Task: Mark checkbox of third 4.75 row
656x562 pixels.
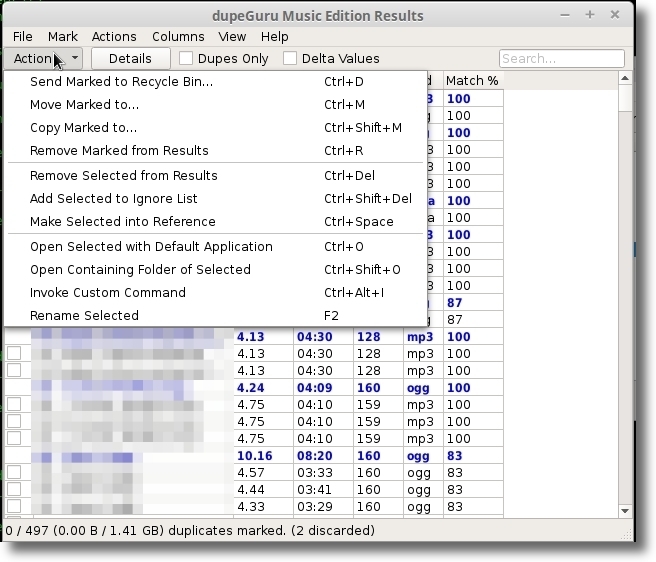Action: pyautogui.click(x=14, y=439)
